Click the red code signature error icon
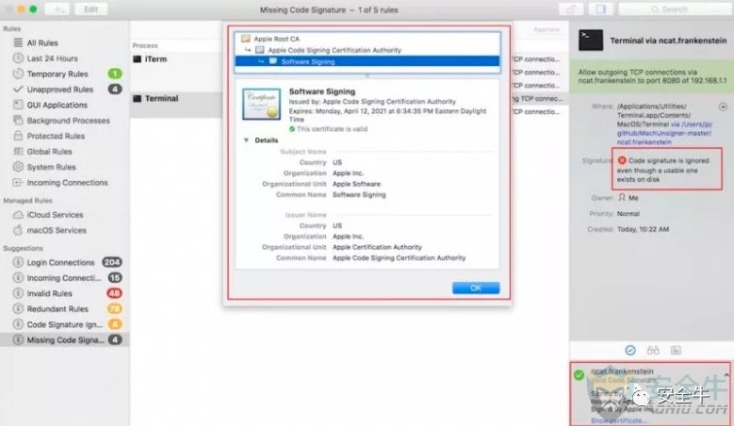The width and height of the screenshot is (734, 426). point(622,161)
